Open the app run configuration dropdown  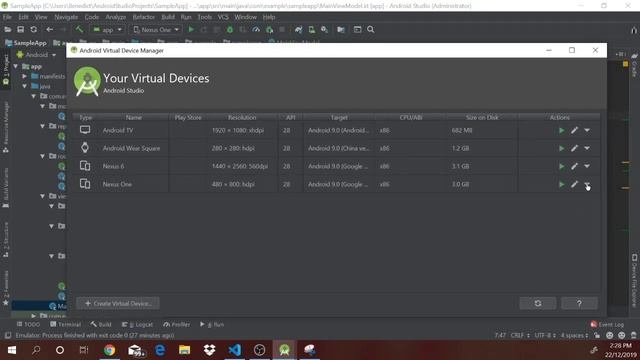click(x=107, y=30)
